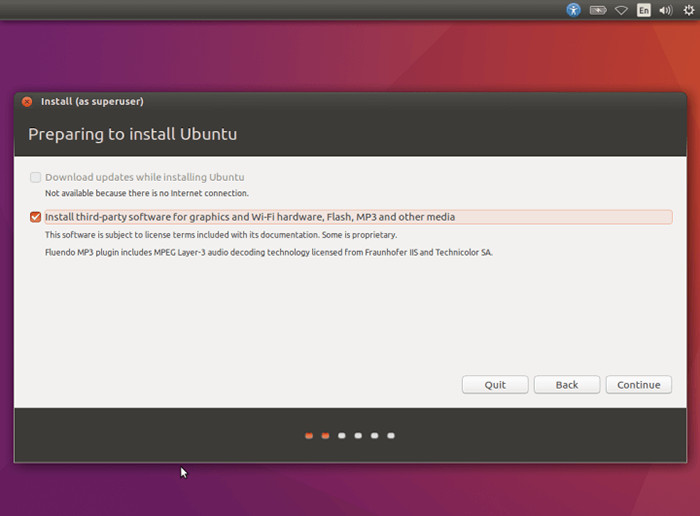Open the system gear menu

coord(688,10)
